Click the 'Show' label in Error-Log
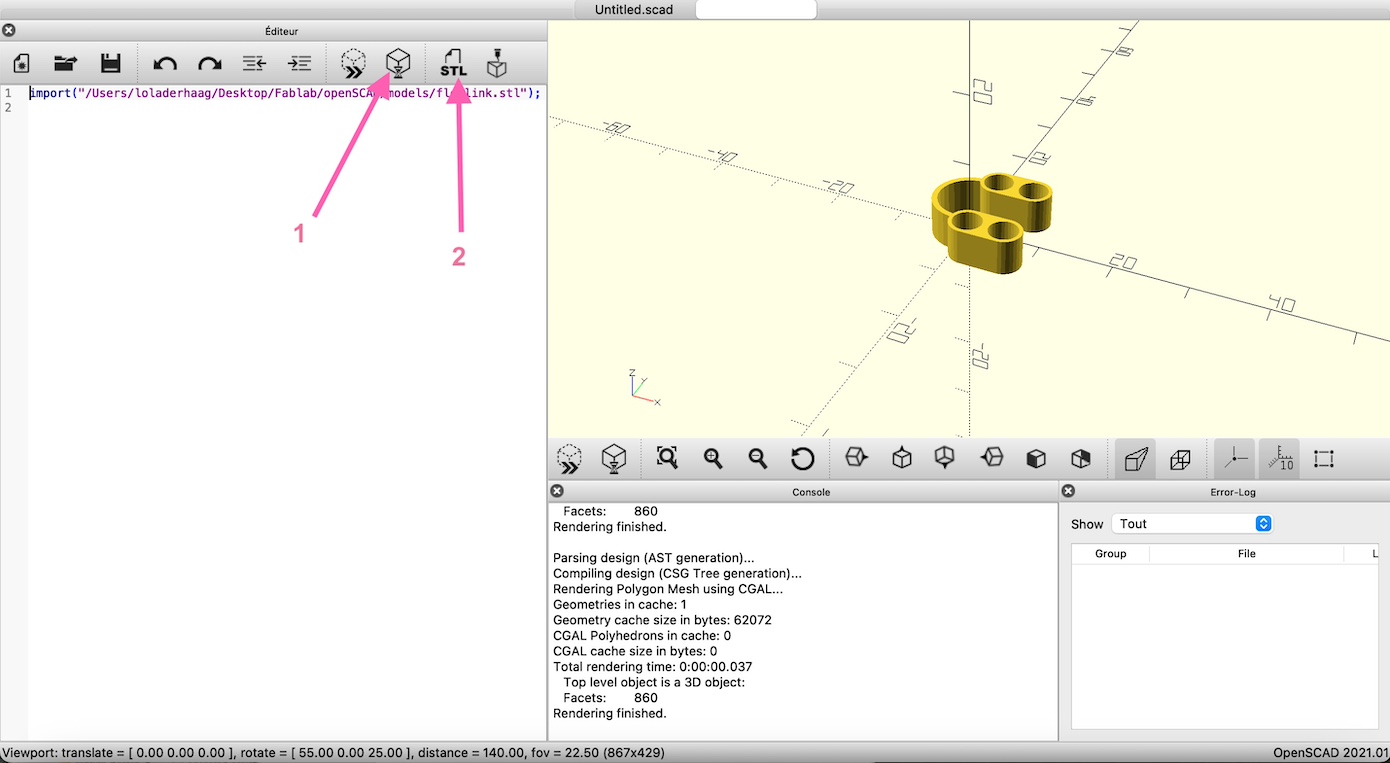 pos(1087,524)
